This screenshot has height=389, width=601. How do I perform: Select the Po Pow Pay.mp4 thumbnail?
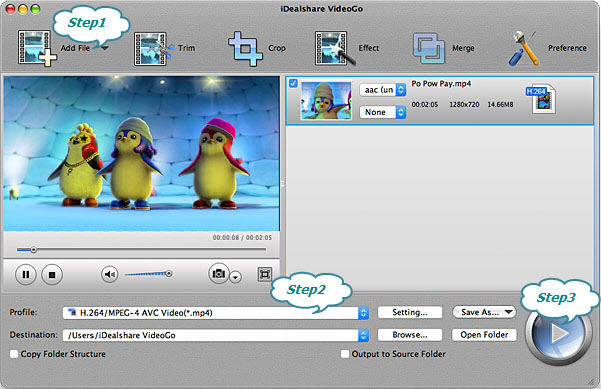[326, 100]
